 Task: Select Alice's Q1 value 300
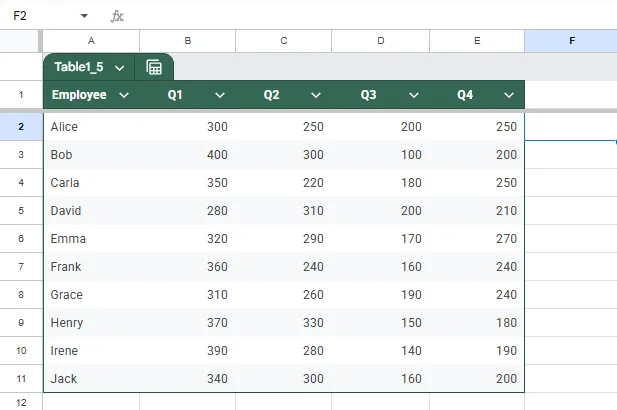click(188, 127)
